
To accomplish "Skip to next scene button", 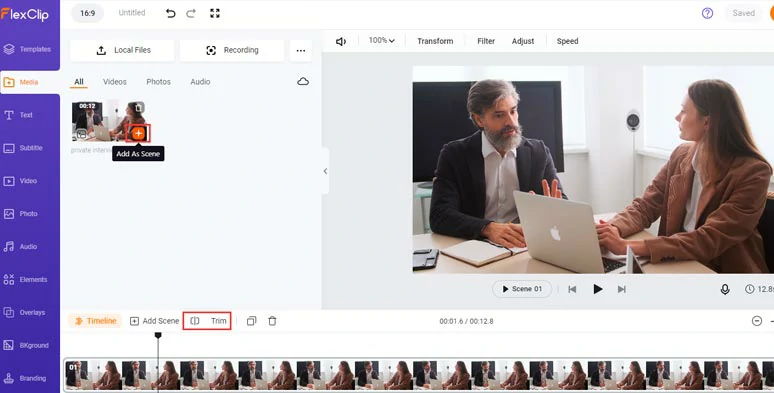I will click(x=622, y=289).
